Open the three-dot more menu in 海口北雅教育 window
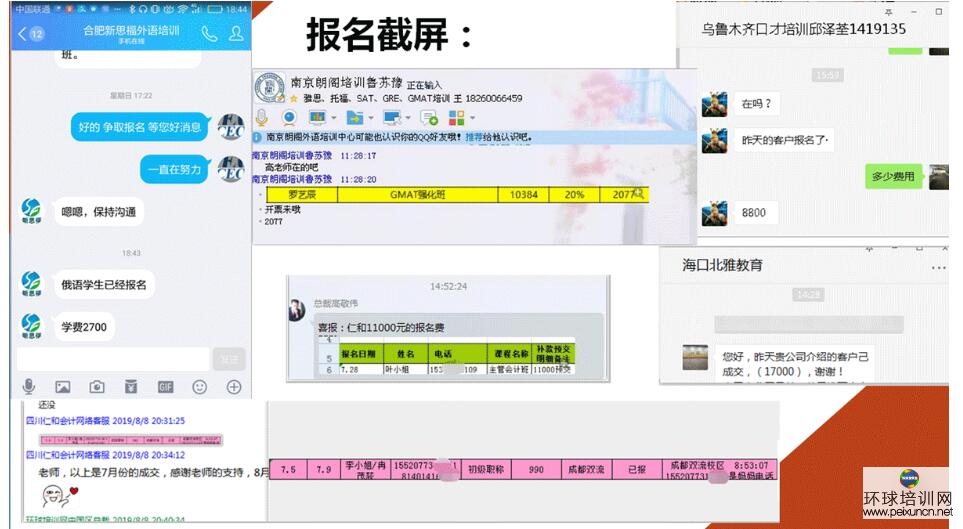Screen dimensions: 963x529 (938, 267)
